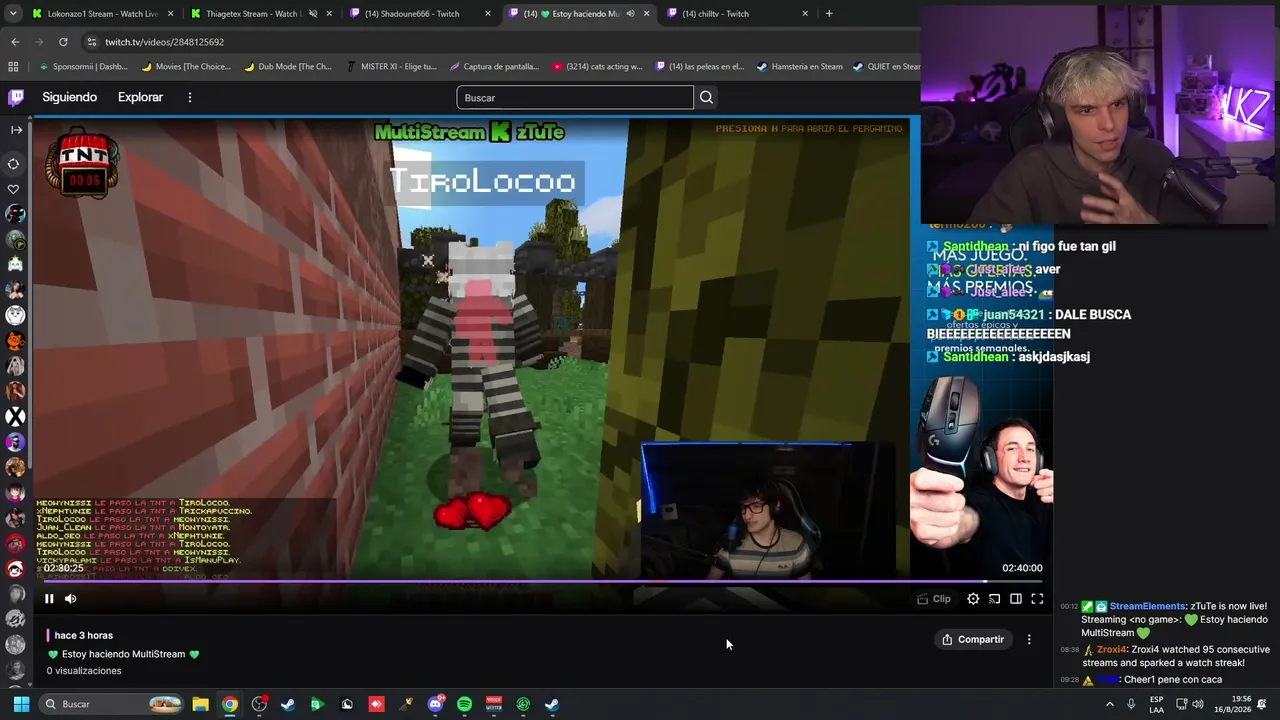Cast the video to a device
The image size is (1280, 720).
[995, 599]
